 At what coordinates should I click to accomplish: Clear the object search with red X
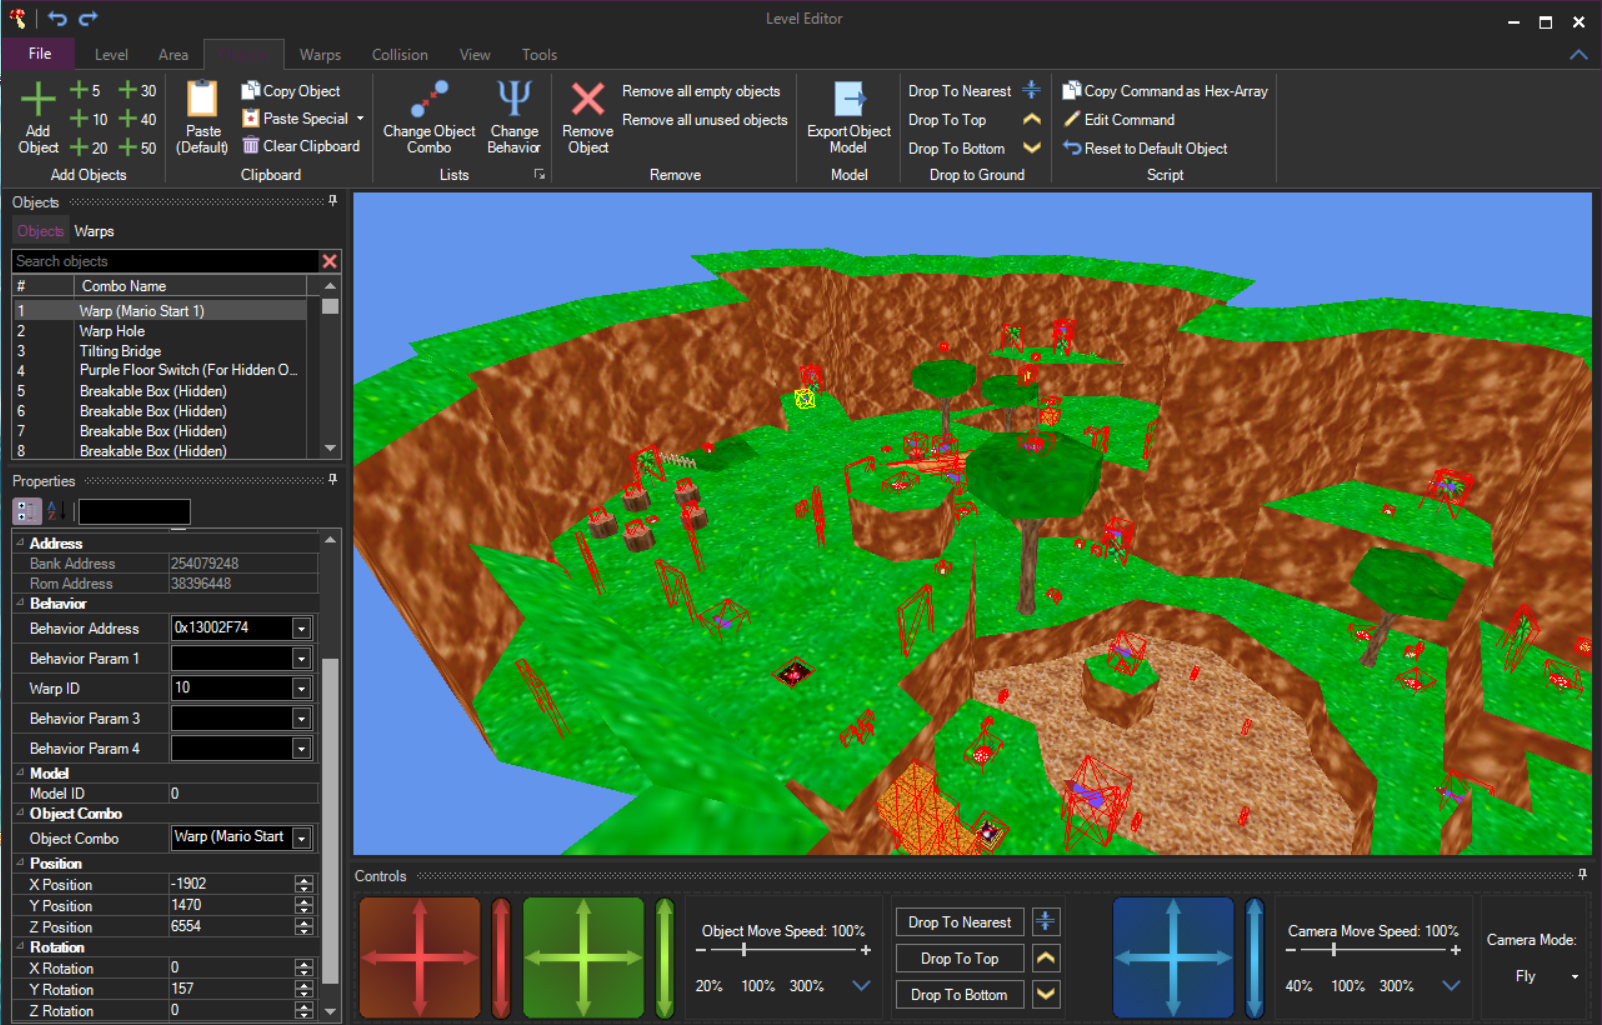coord(329,261)
